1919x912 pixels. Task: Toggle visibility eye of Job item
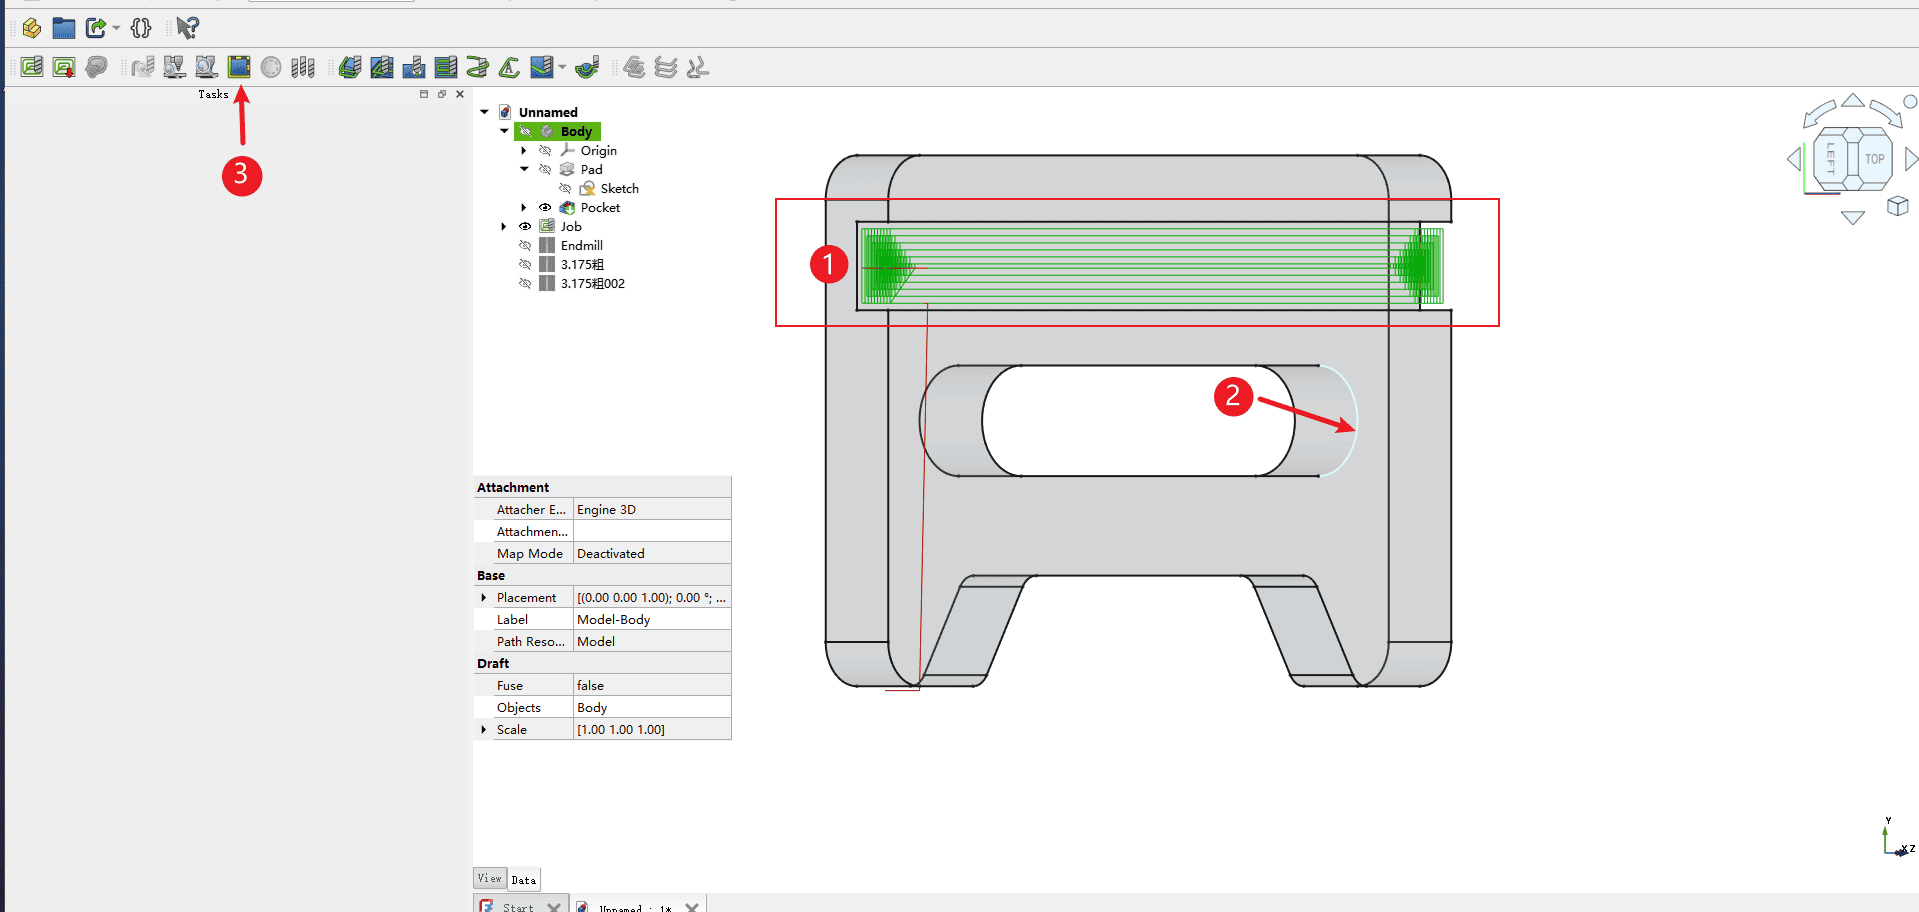click(525, 227)
